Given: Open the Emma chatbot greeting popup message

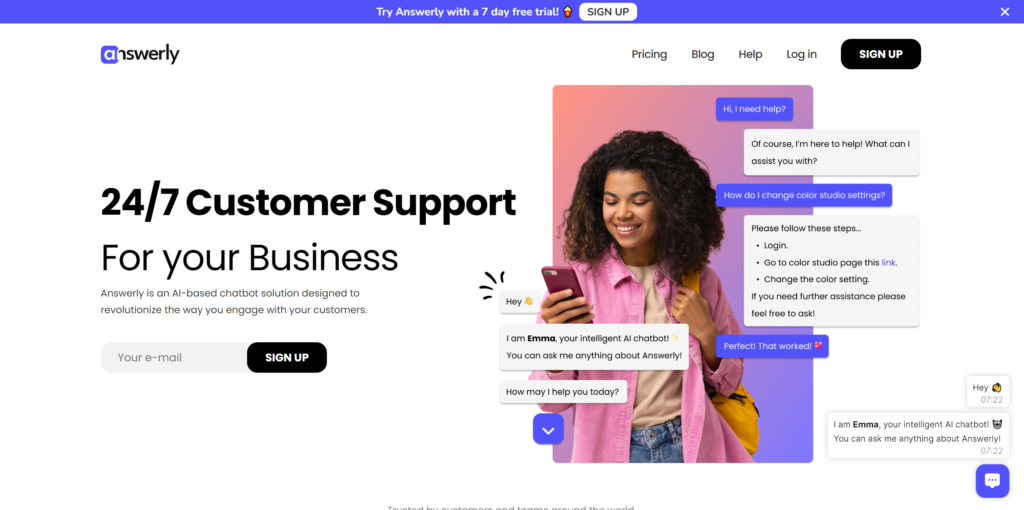Looking at the screenshot, I should pyautogui.click(x=918, y=436).
